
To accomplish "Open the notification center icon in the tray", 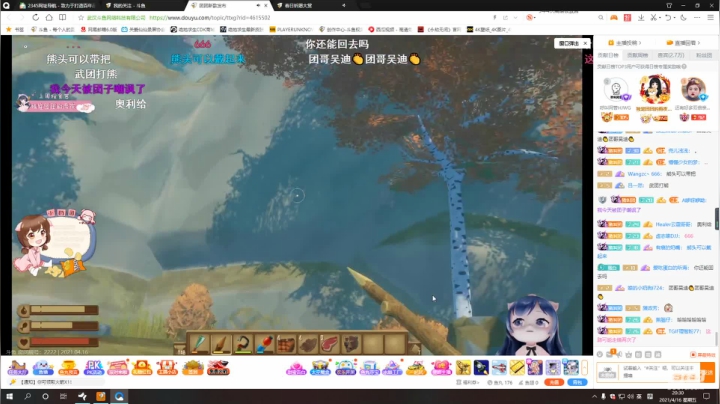I will [x=707, y=396].
